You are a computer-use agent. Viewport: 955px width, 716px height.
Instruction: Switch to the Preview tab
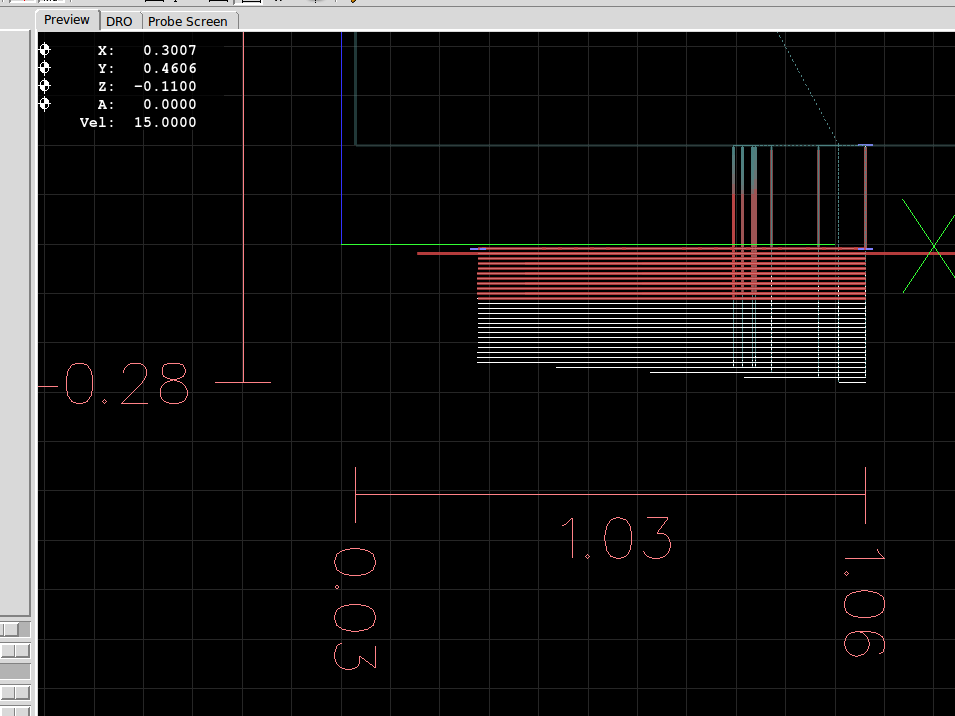pos(67,20)
